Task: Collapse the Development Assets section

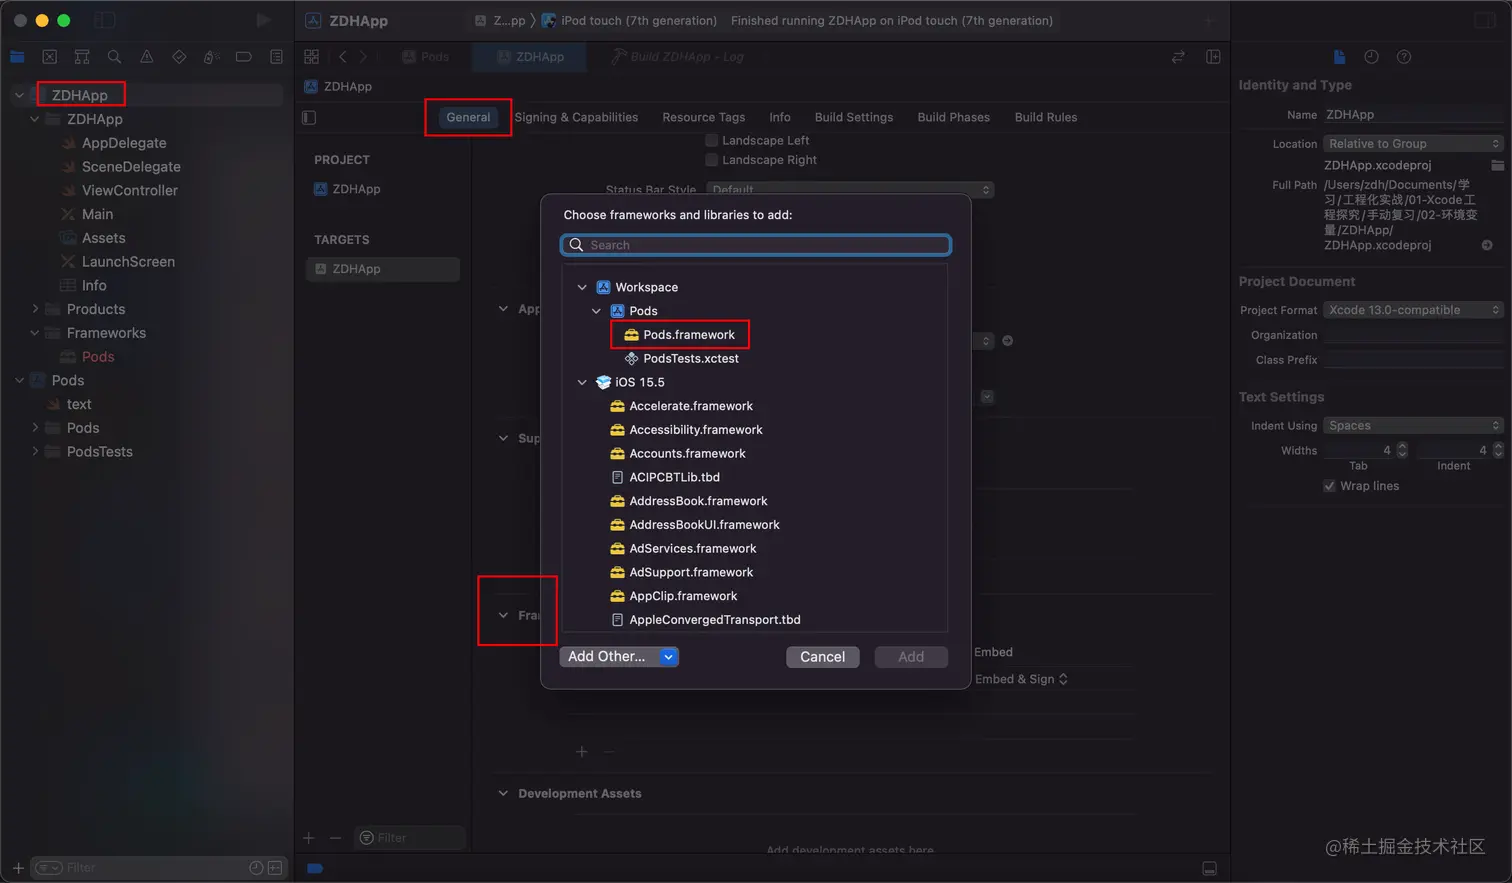Action: tap(503, 793)
